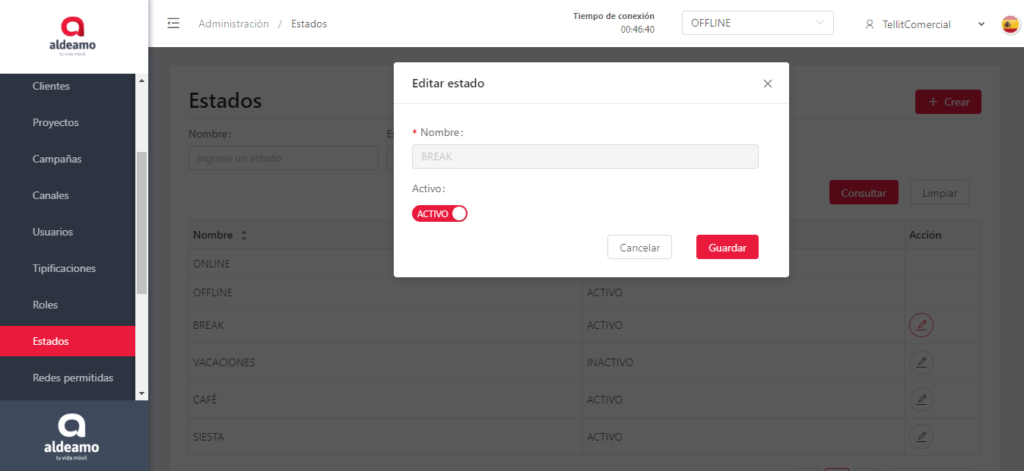The height and width of the screenshot is (471, 1024).
Task: Sort the table by Nombre column
Action: 243,235
